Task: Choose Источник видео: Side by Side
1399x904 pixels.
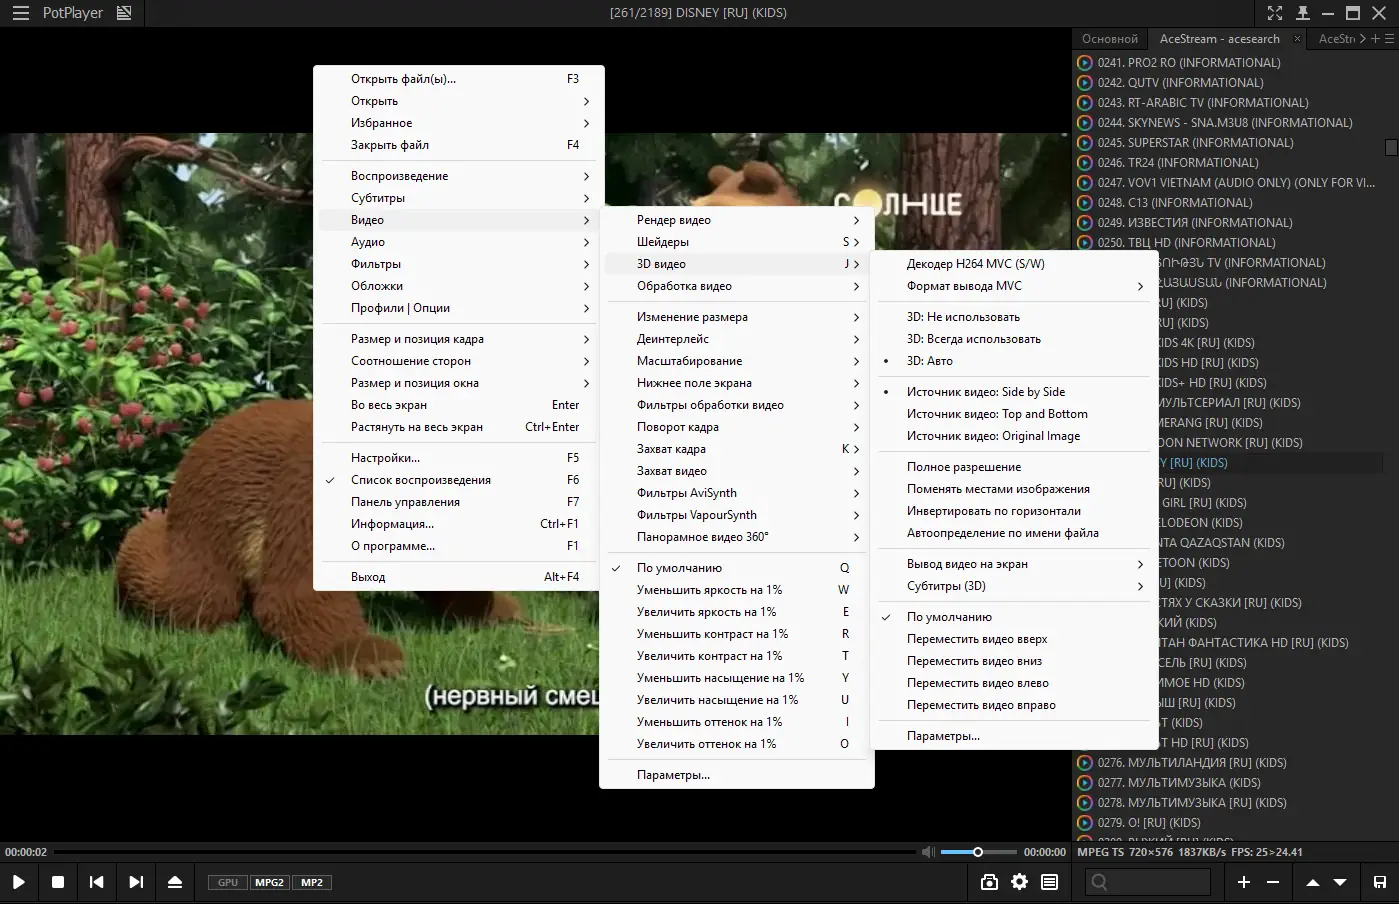Action: (1013, 392)
